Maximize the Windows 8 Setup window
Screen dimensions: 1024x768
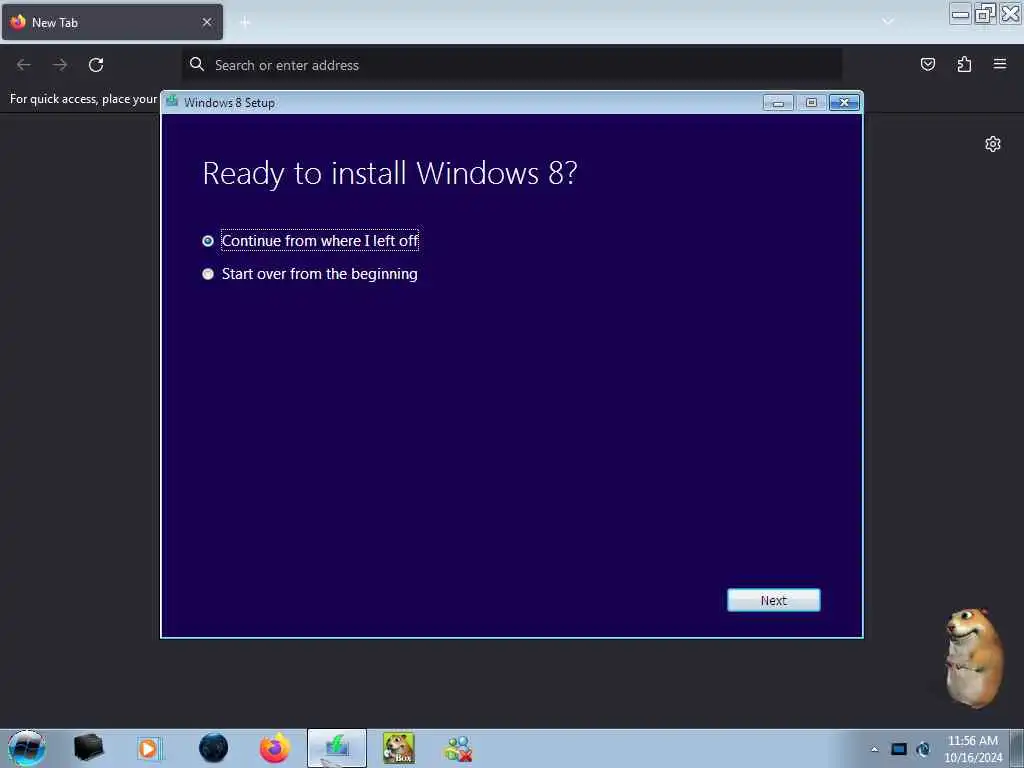point(811,103)
